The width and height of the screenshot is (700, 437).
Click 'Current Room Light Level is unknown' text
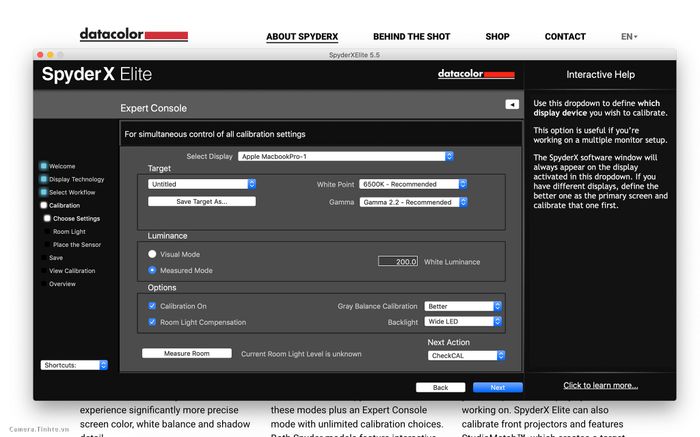point(301,354)
